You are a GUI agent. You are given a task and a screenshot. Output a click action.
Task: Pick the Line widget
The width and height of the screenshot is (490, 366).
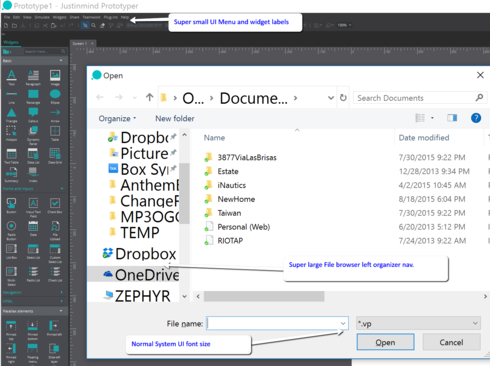point(12,96)
